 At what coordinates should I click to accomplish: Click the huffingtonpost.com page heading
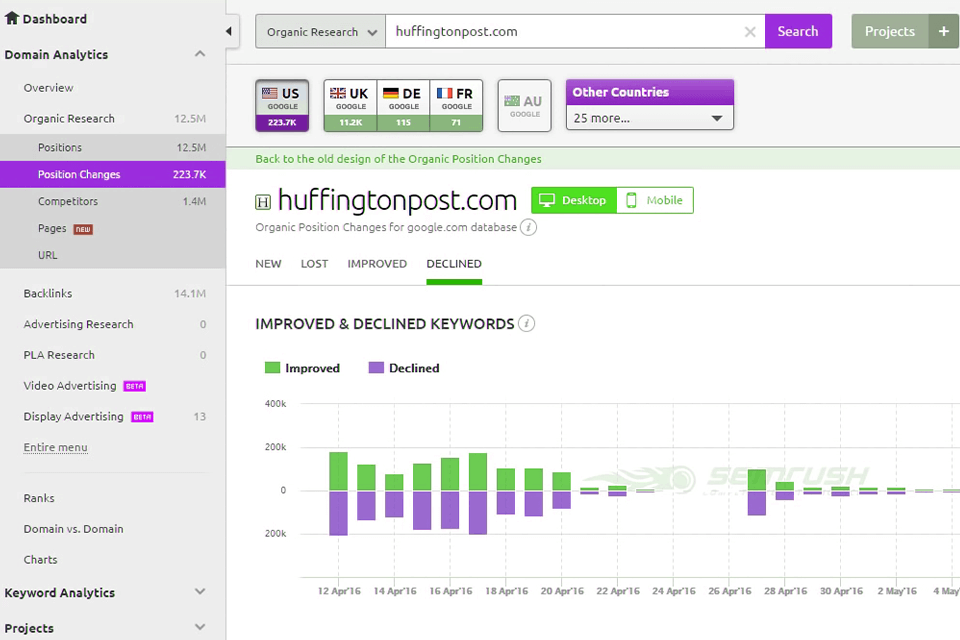point(397,200)
